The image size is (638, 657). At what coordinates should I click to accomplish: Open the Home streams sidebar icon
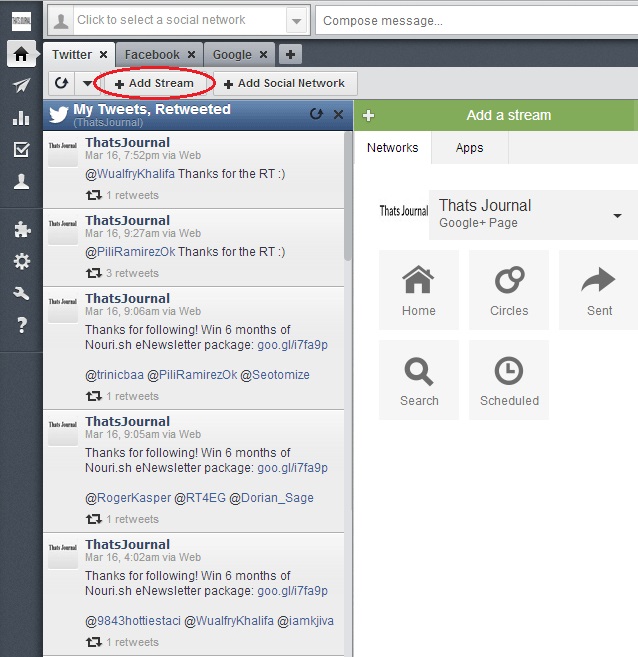[21, 54]
